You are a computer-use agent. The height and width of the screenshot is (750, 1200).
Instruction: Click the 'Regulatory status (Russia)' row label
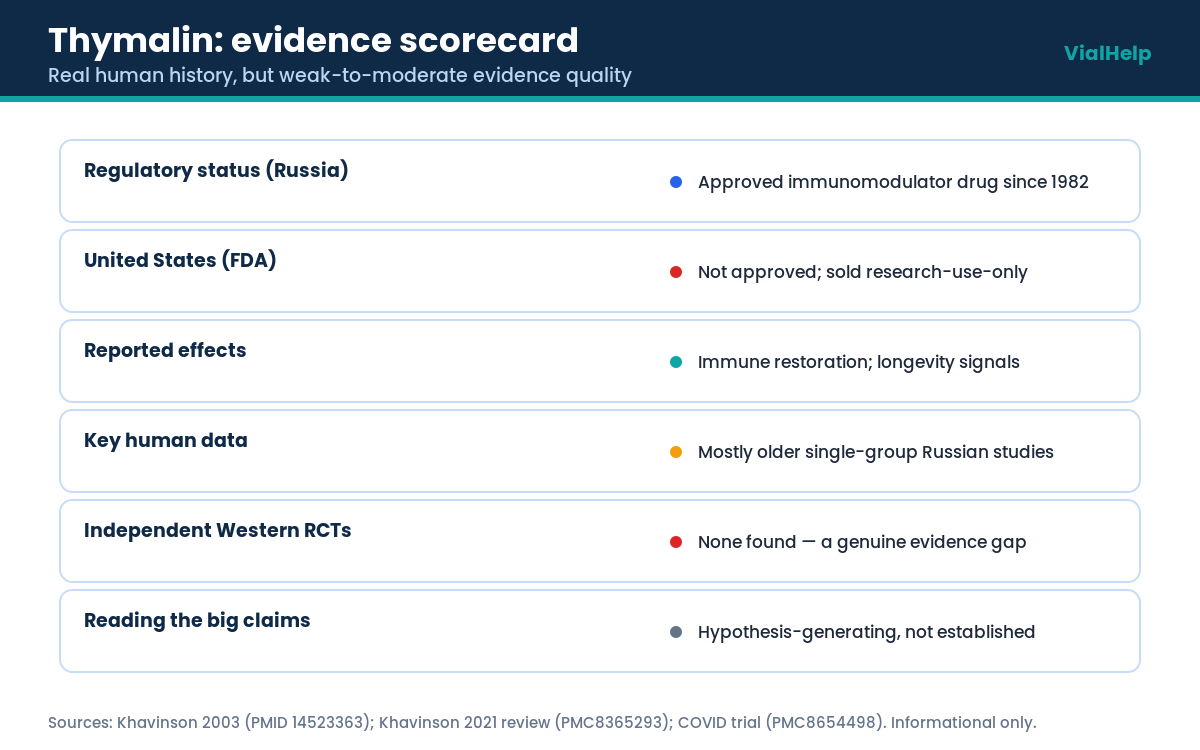216,170
